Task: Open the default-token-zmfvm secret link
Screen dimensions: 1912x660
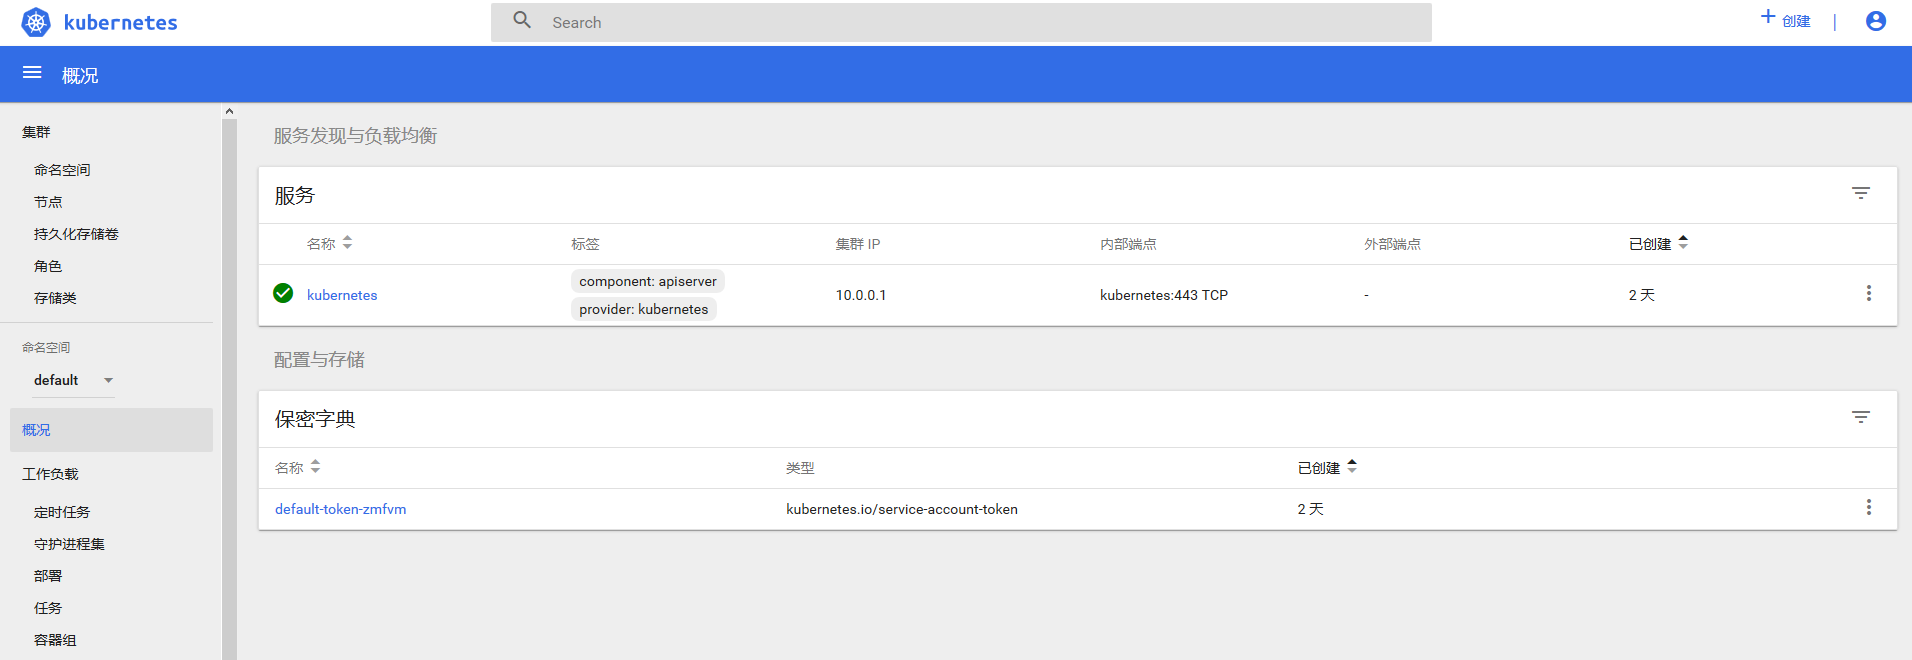Action: point(340,509)
